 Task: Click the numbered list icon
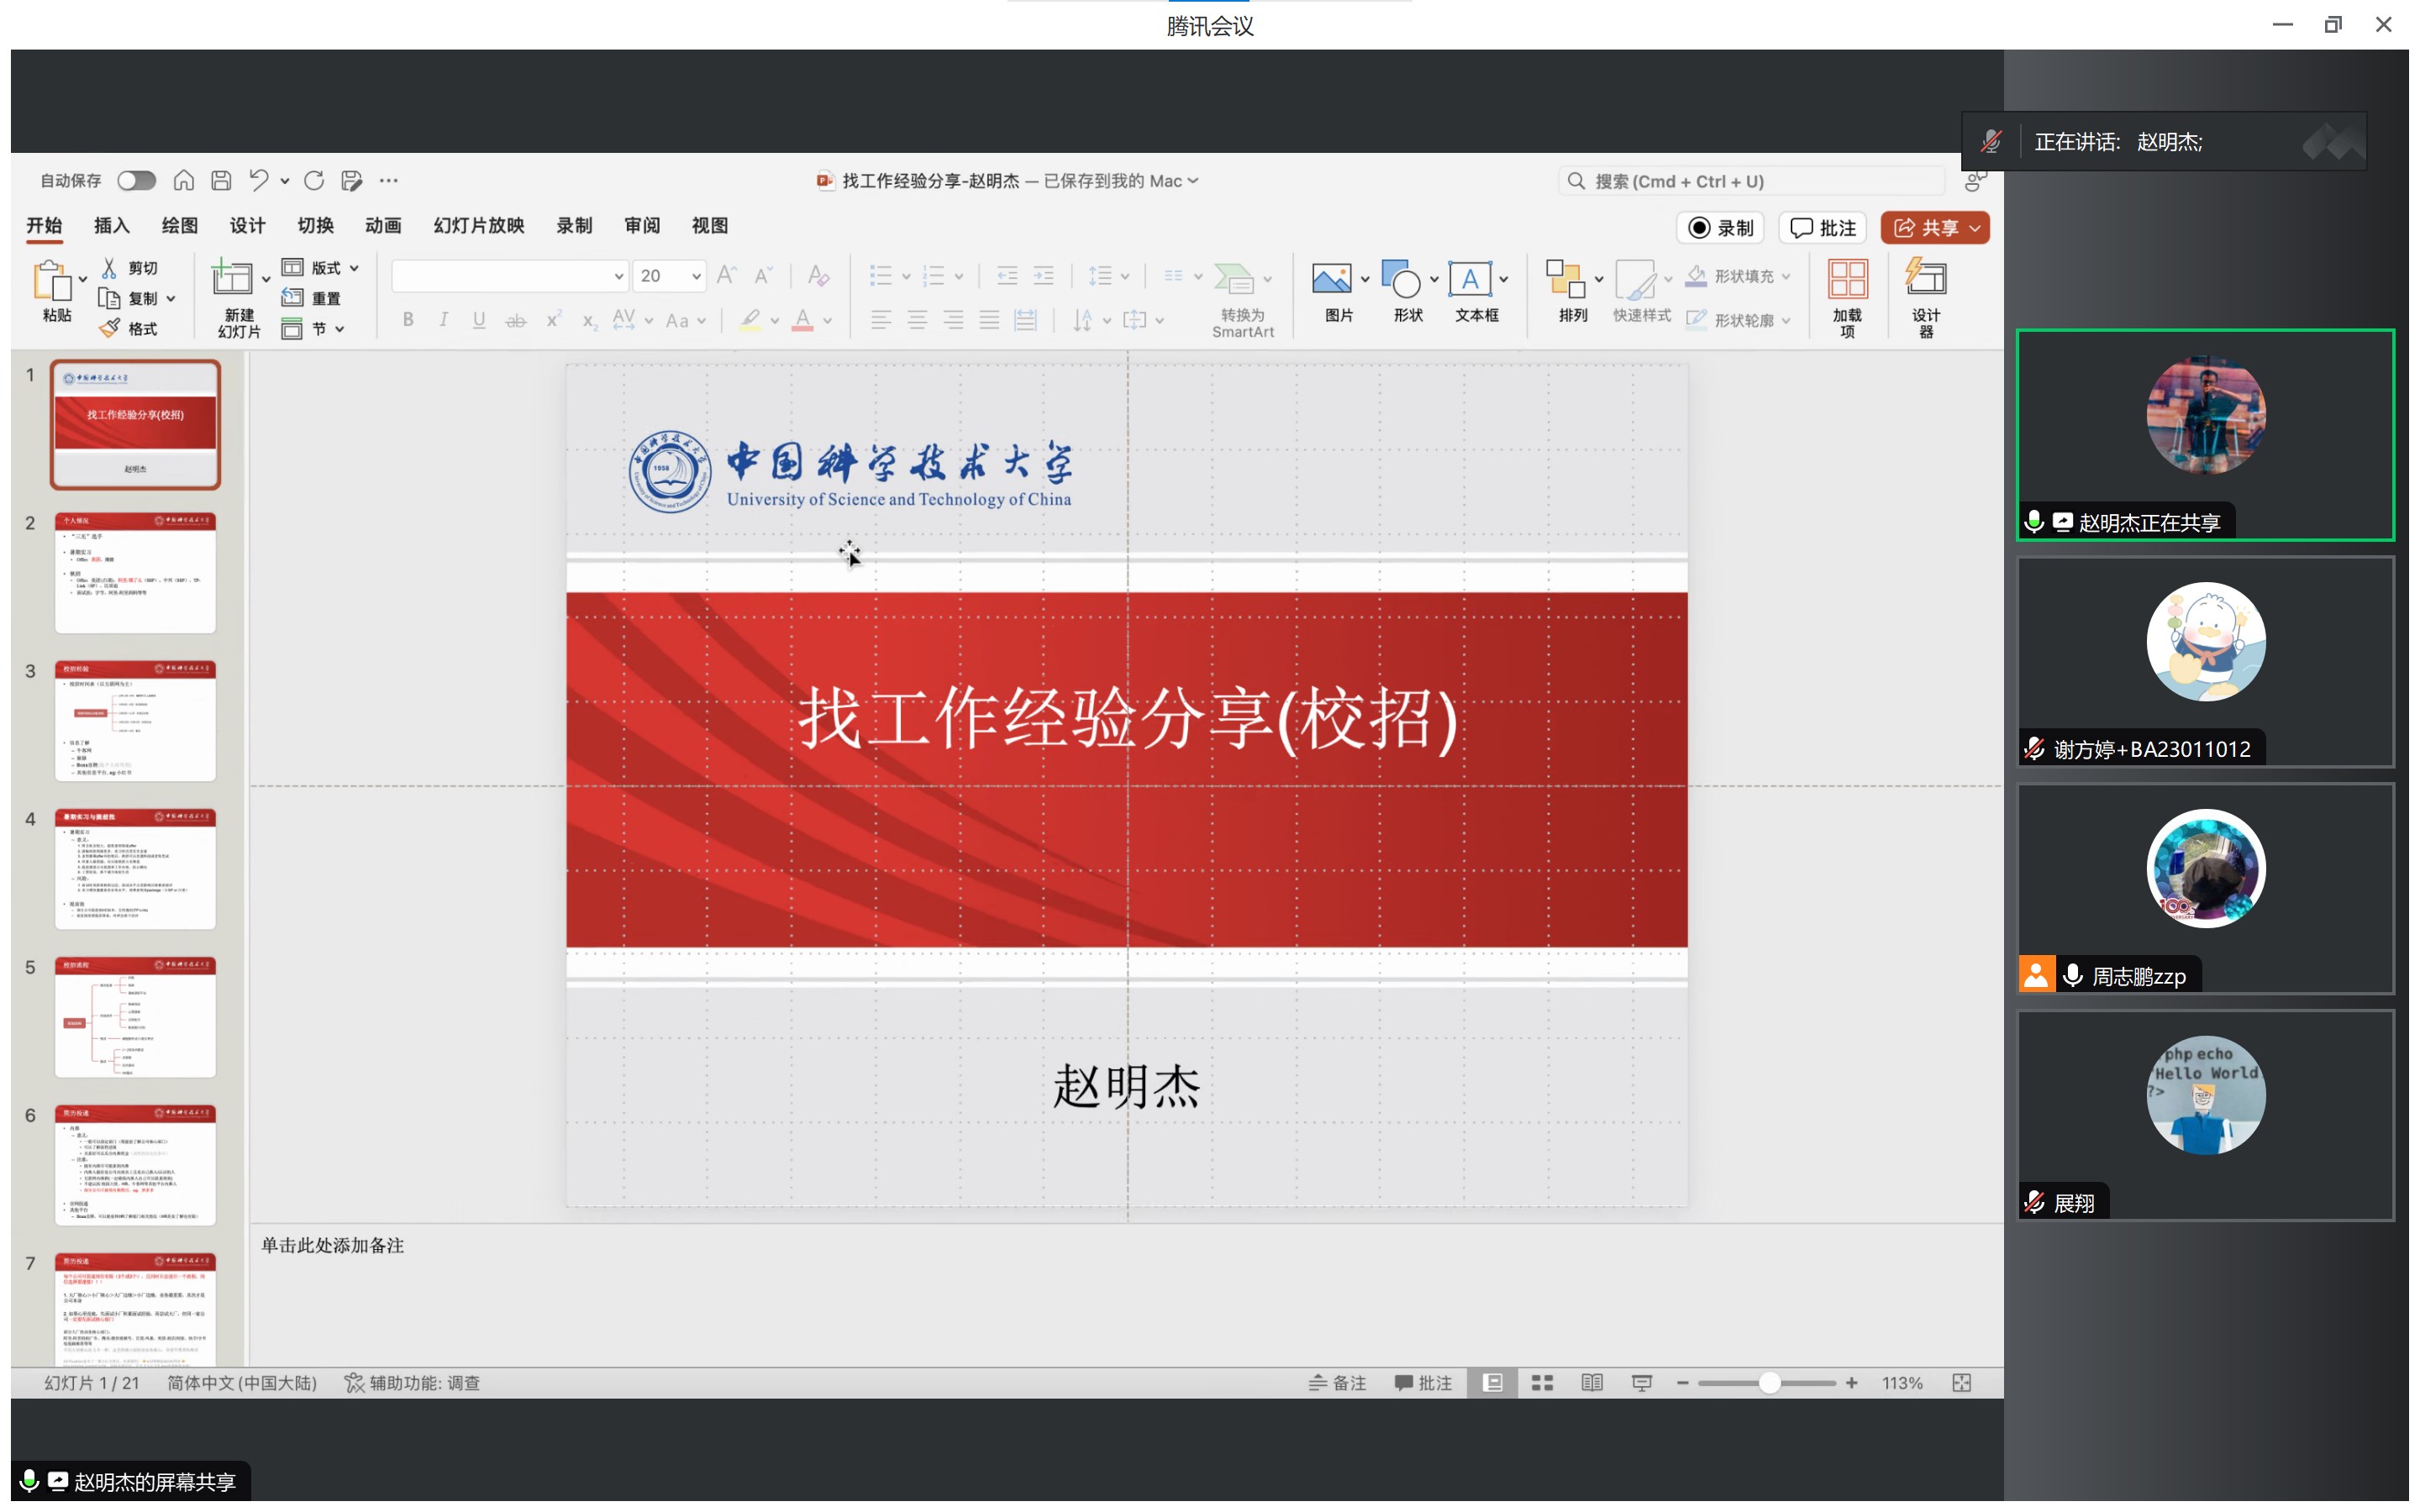[933, 275]
